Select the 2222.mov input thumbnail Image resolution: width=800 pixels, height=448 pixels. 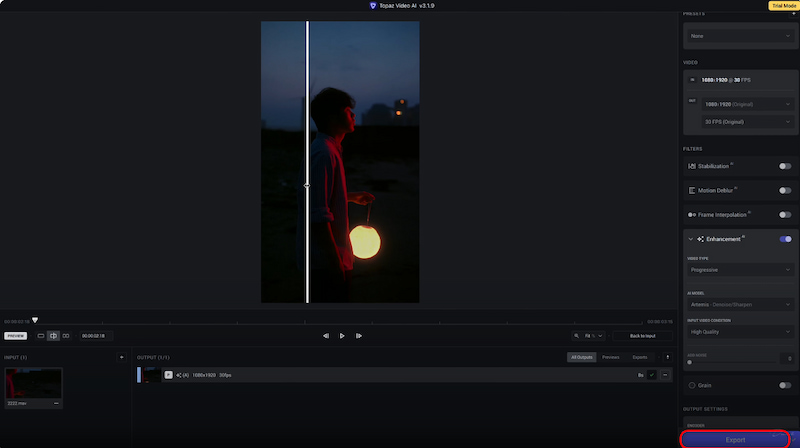pyautogui.click(x=33, y=384)
